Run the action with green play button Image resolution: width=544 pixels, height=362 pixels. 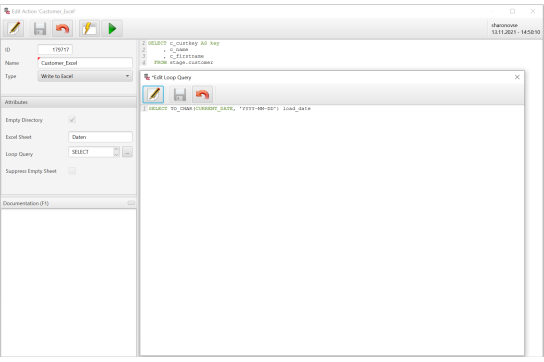(x=112, y=28)
